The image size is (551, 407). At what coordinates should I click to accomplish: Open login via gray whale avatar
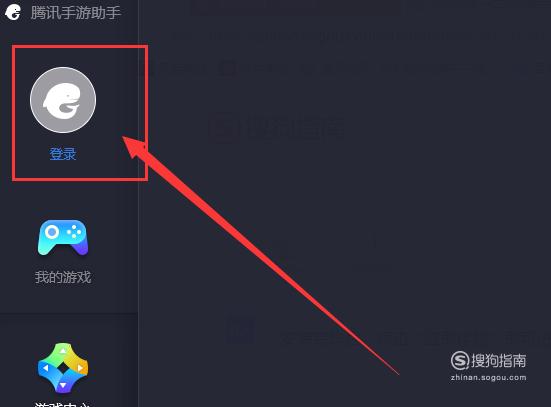click(63, 100)
